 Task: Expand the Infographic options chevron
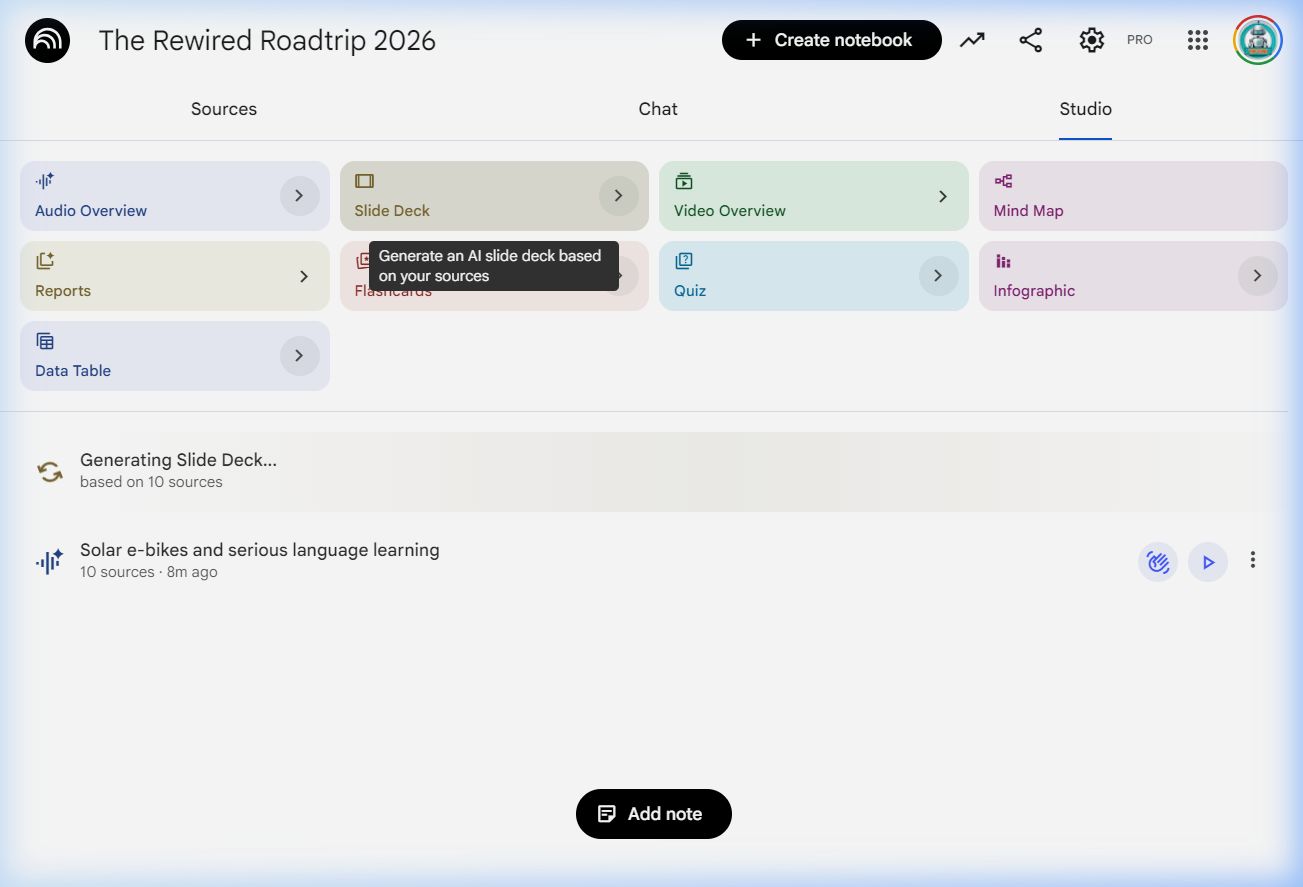pyautogui.click(x=1257, y=276)
